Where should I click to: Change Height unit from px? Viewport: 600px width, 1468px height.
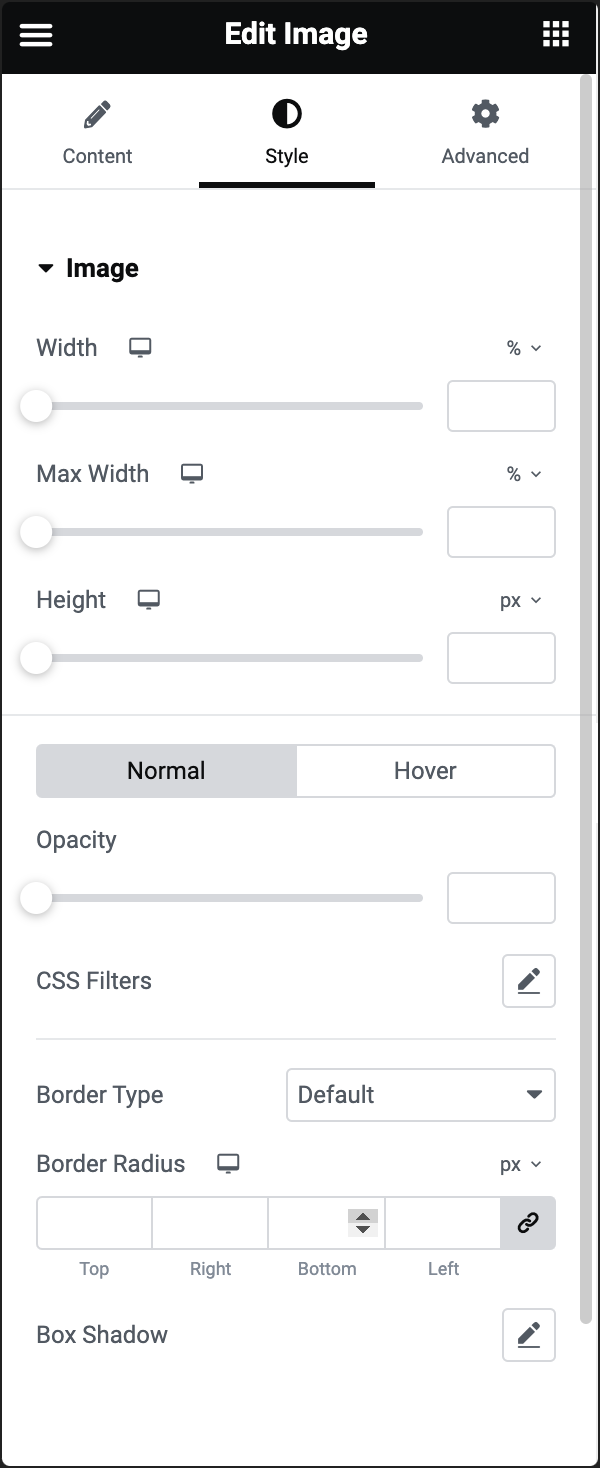pyautogui.click(x=520, y=600)
